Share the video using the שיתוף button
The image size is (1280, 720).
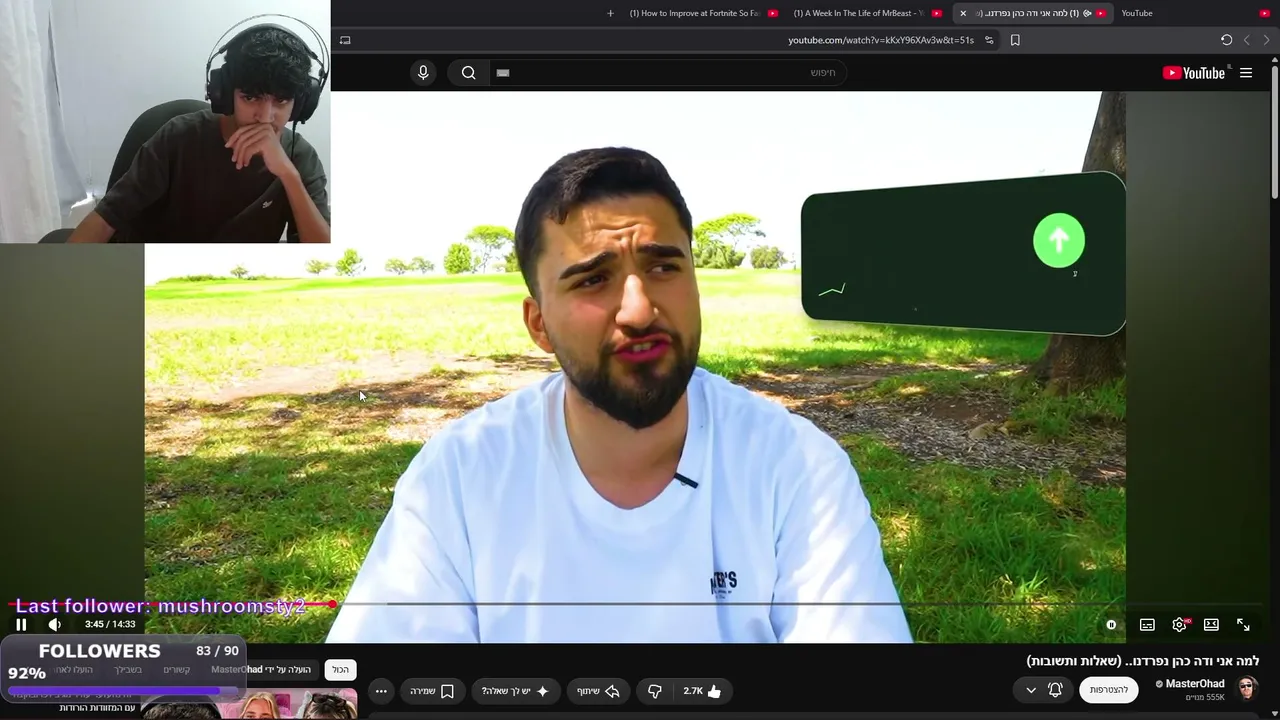pos(598,691)
